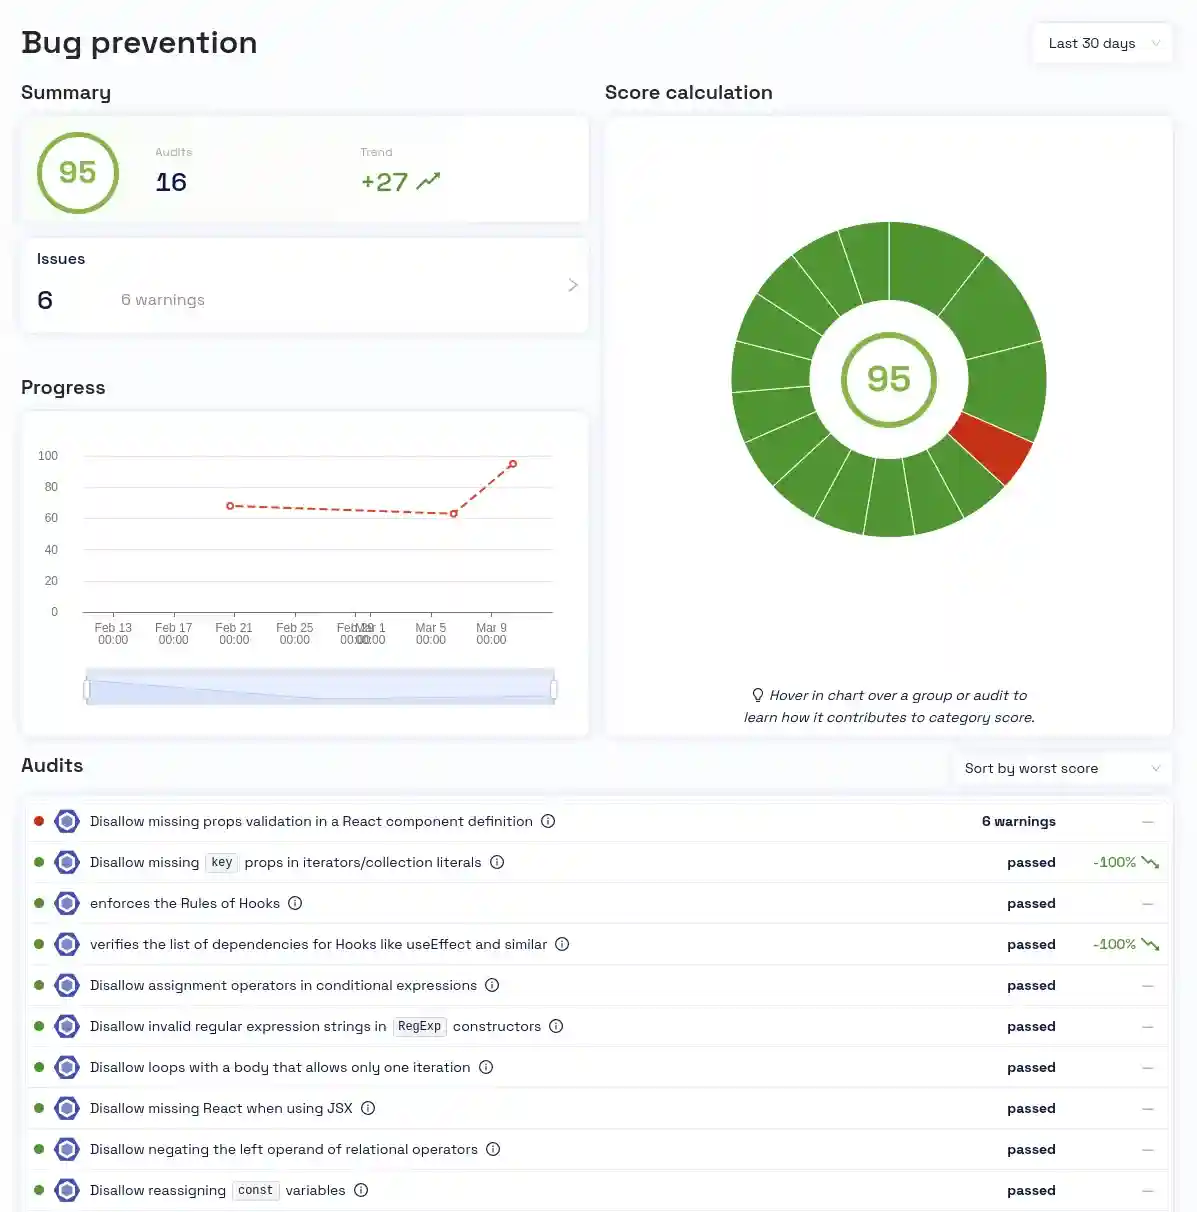Click the upward trend arrow icon next to +27
1197x1212 pixels.
click(x=428, y=181)
